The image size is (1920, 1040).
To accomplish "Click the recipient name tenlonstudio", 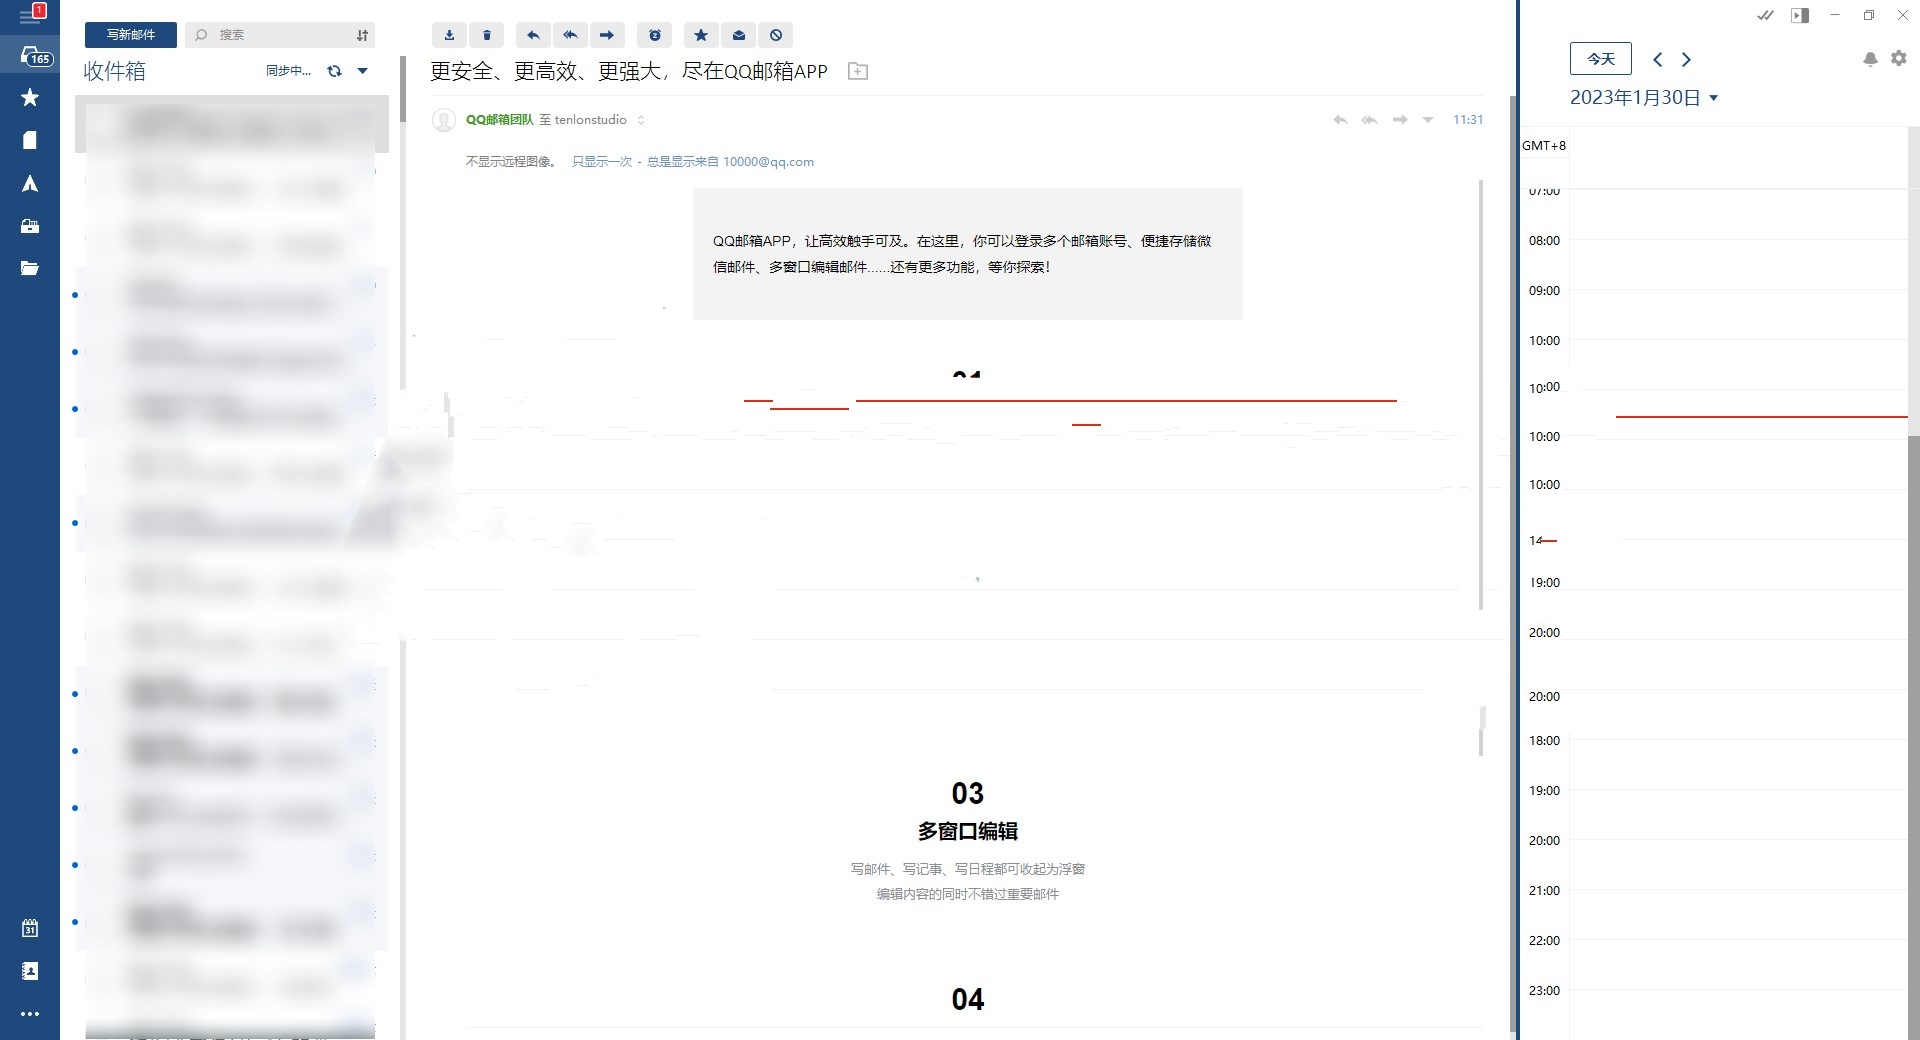I will click(x=590, y=120).
